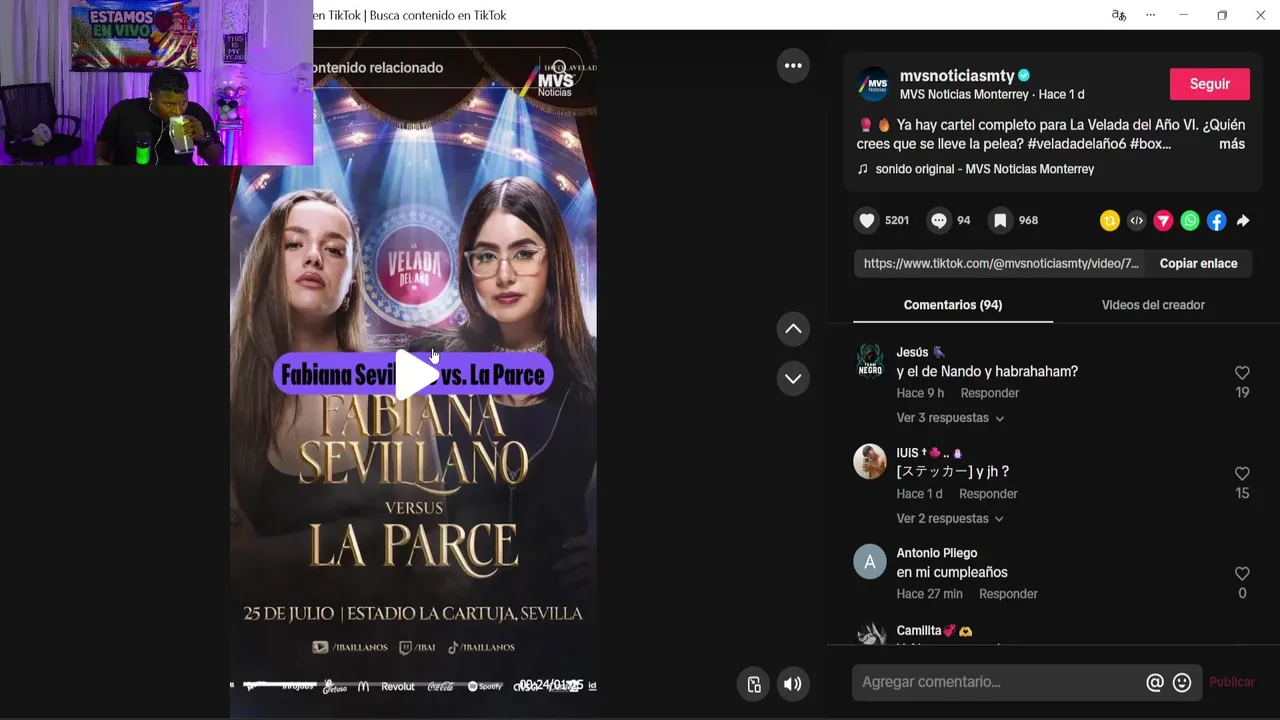1280x720 pixels.
Task: Save video using the bookmark icon
Action: point(999,221)
